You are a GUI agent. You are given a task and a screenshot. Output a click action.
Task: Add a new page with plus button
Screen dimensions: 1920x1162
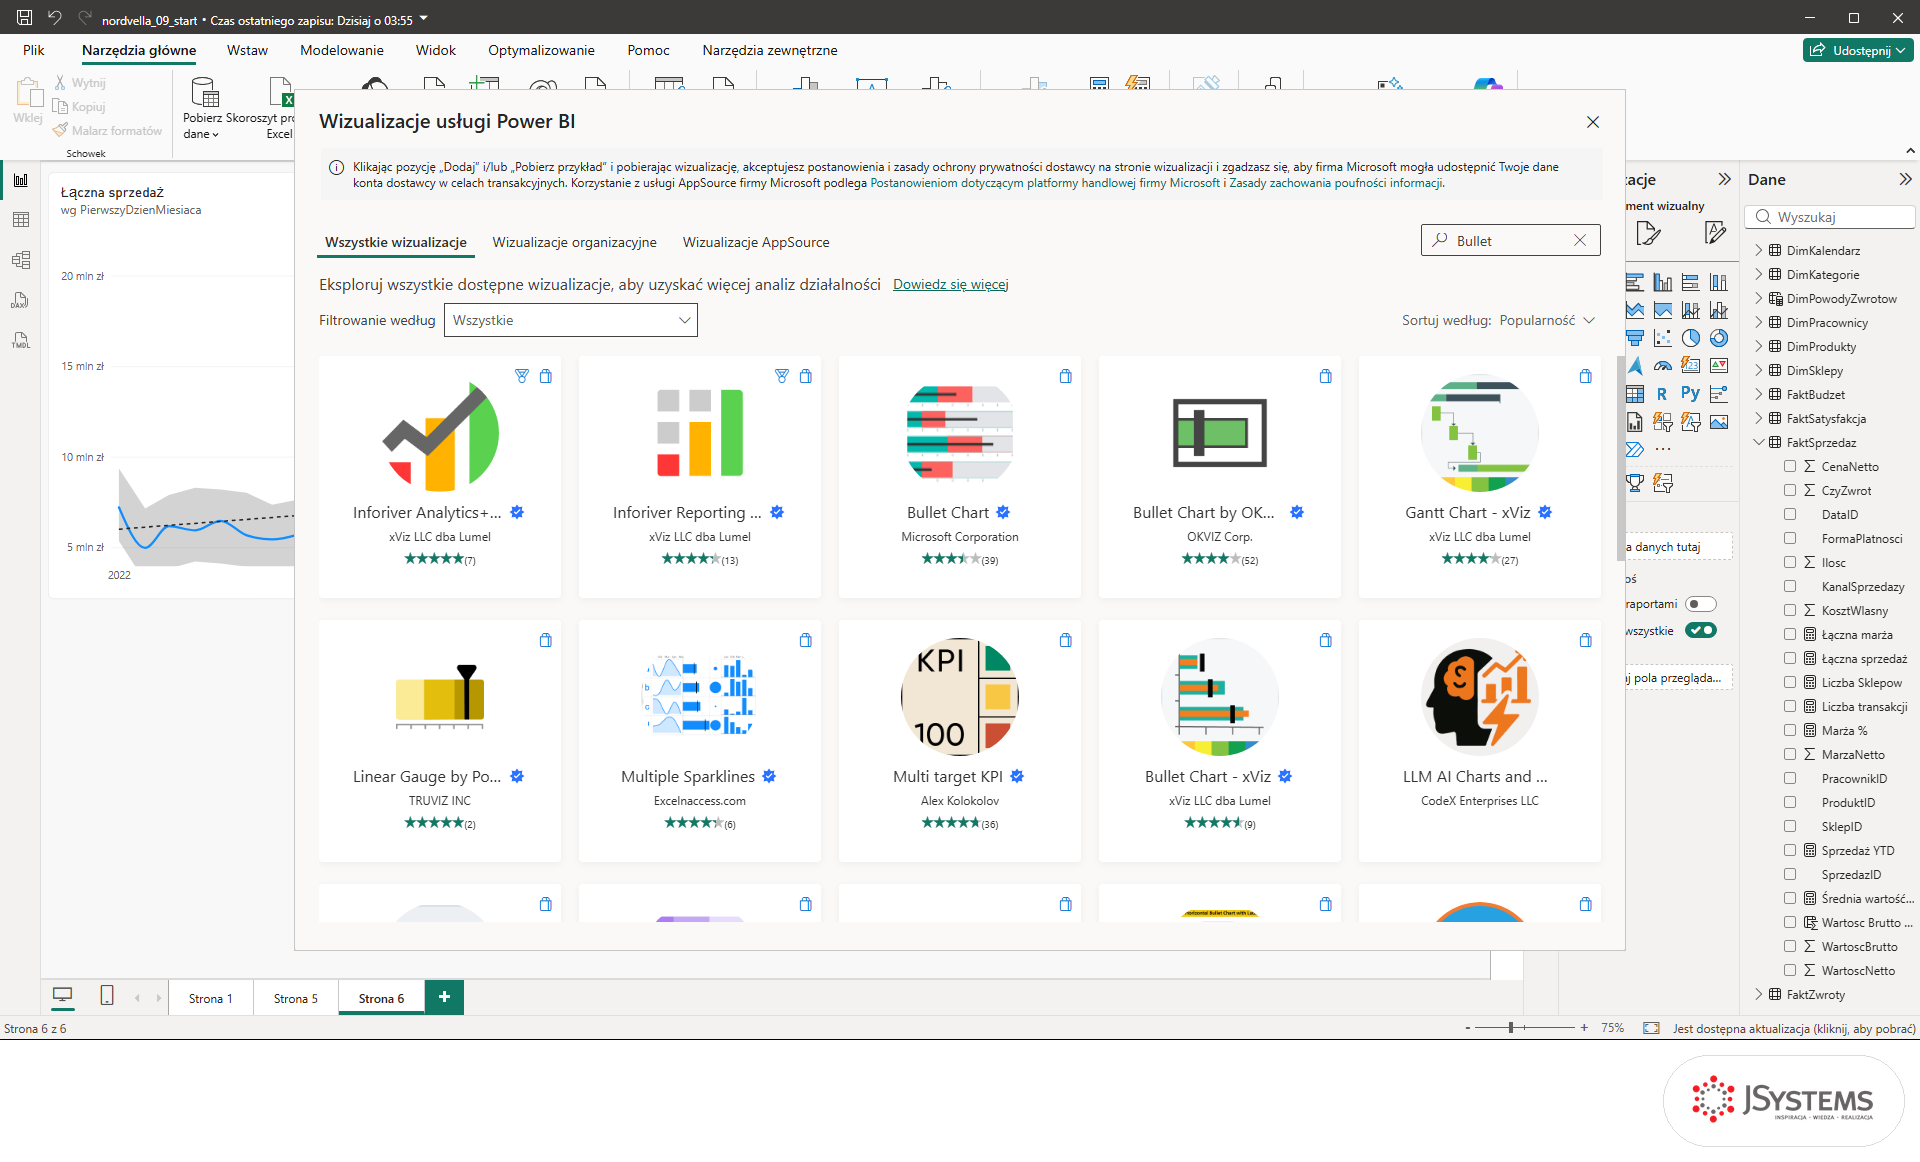(444, 997)
